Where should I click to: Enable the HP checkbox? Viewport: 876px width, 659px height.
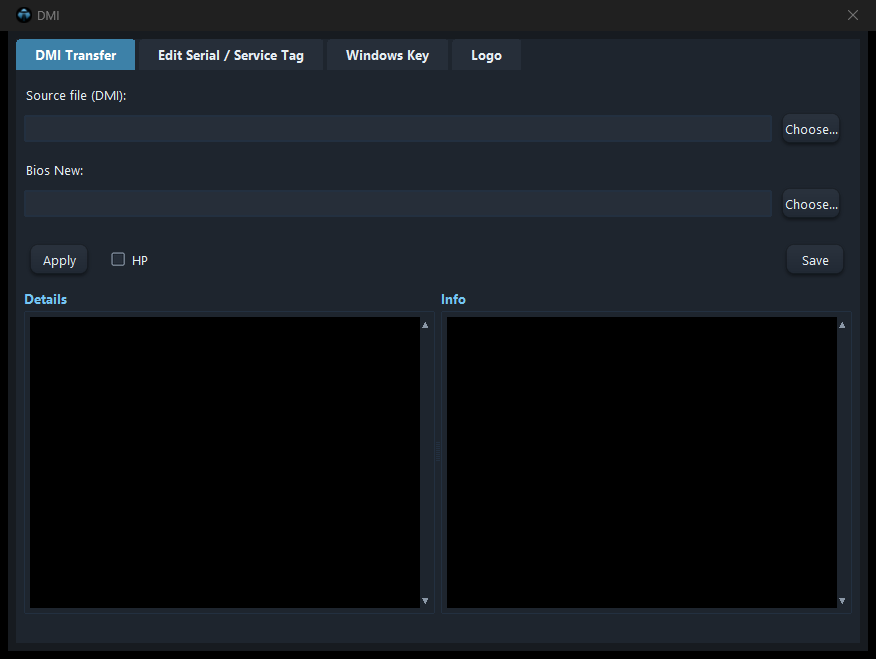point(118,259)
